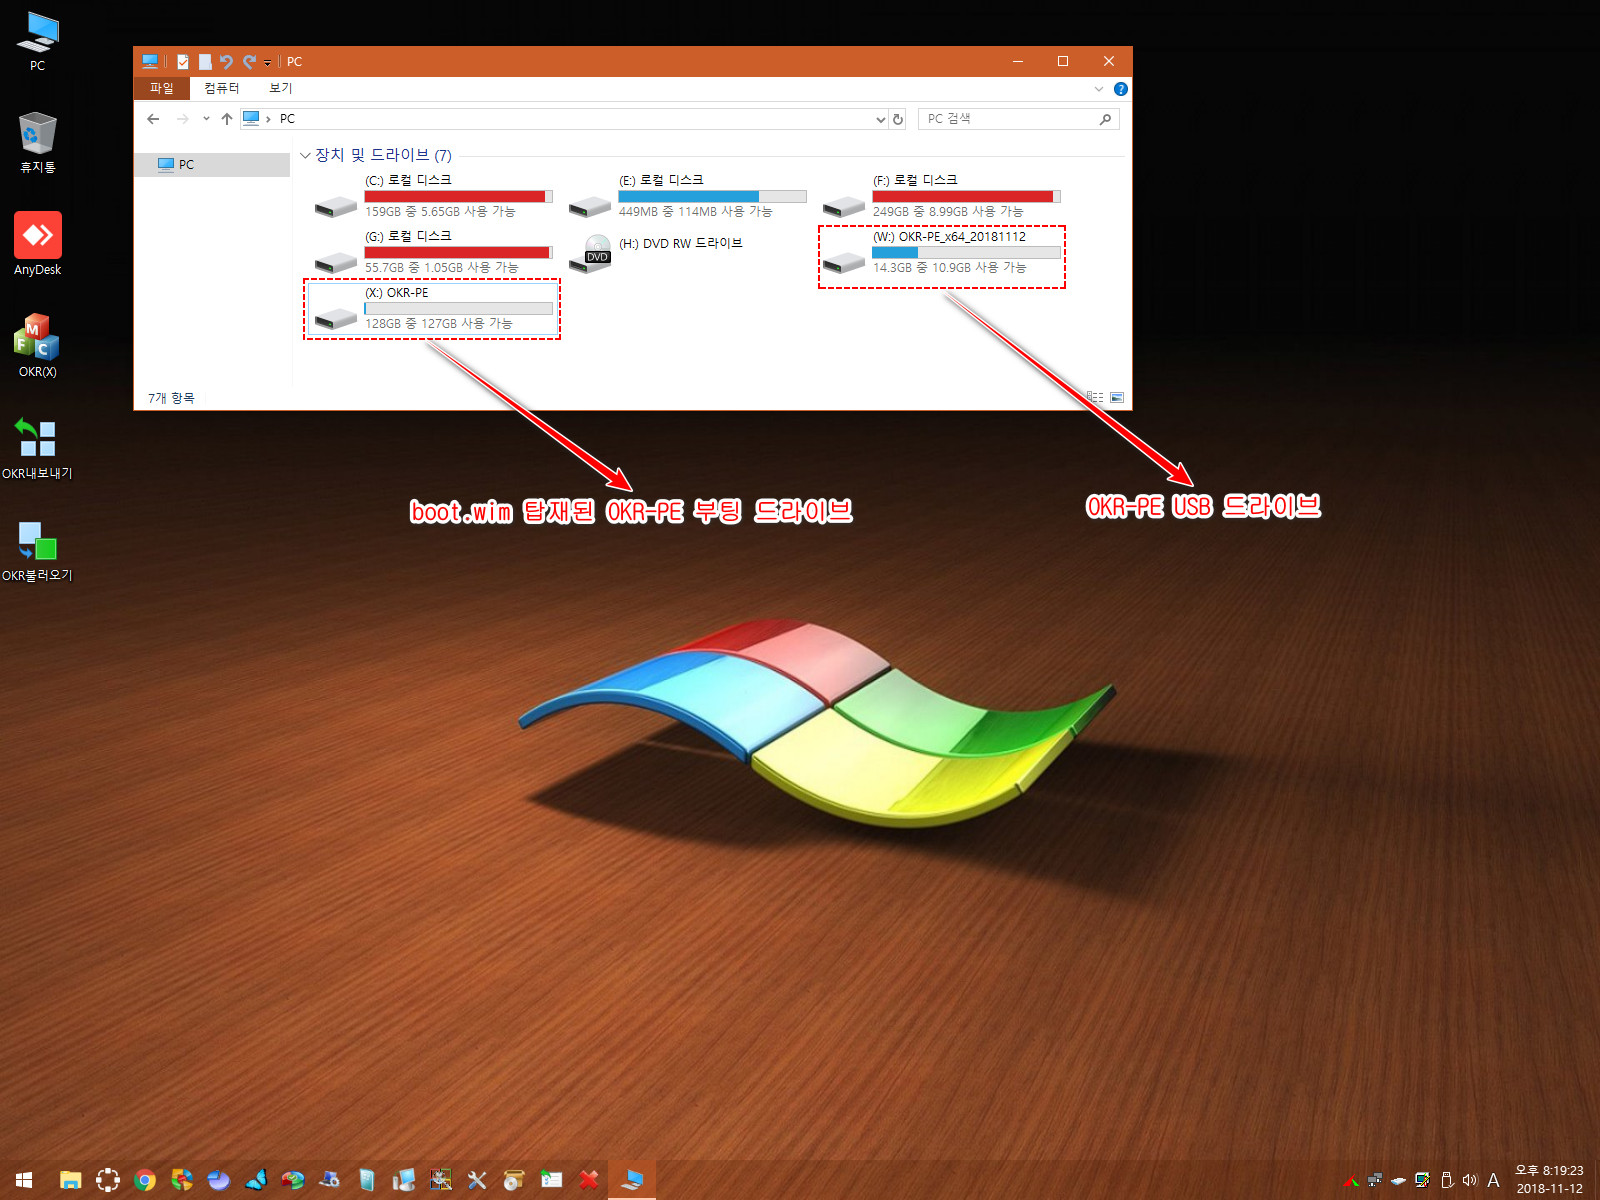Viewport: 1600px width, 1200px height.
Task: Open the Recycle Bin desktop icon
Action: coord(37,143)
